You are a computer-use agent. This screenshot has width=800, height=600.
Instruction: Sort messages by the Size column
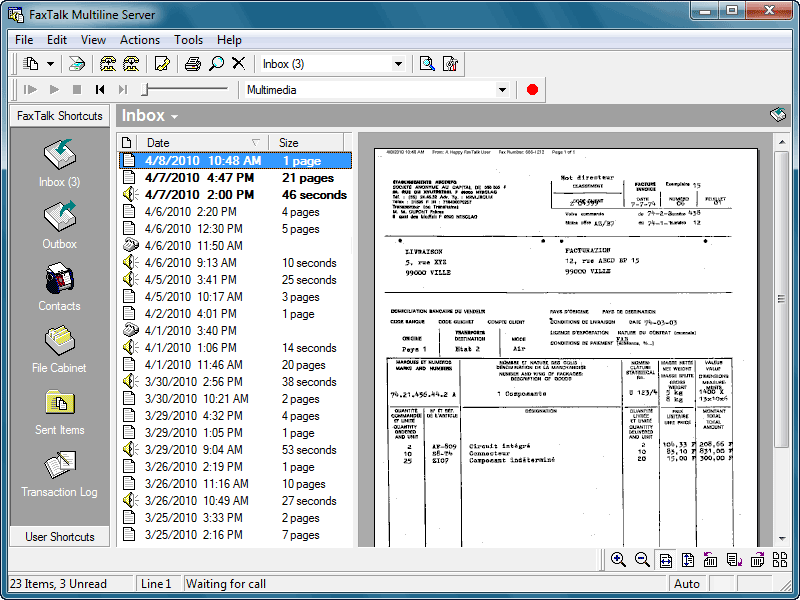[306, 143]
